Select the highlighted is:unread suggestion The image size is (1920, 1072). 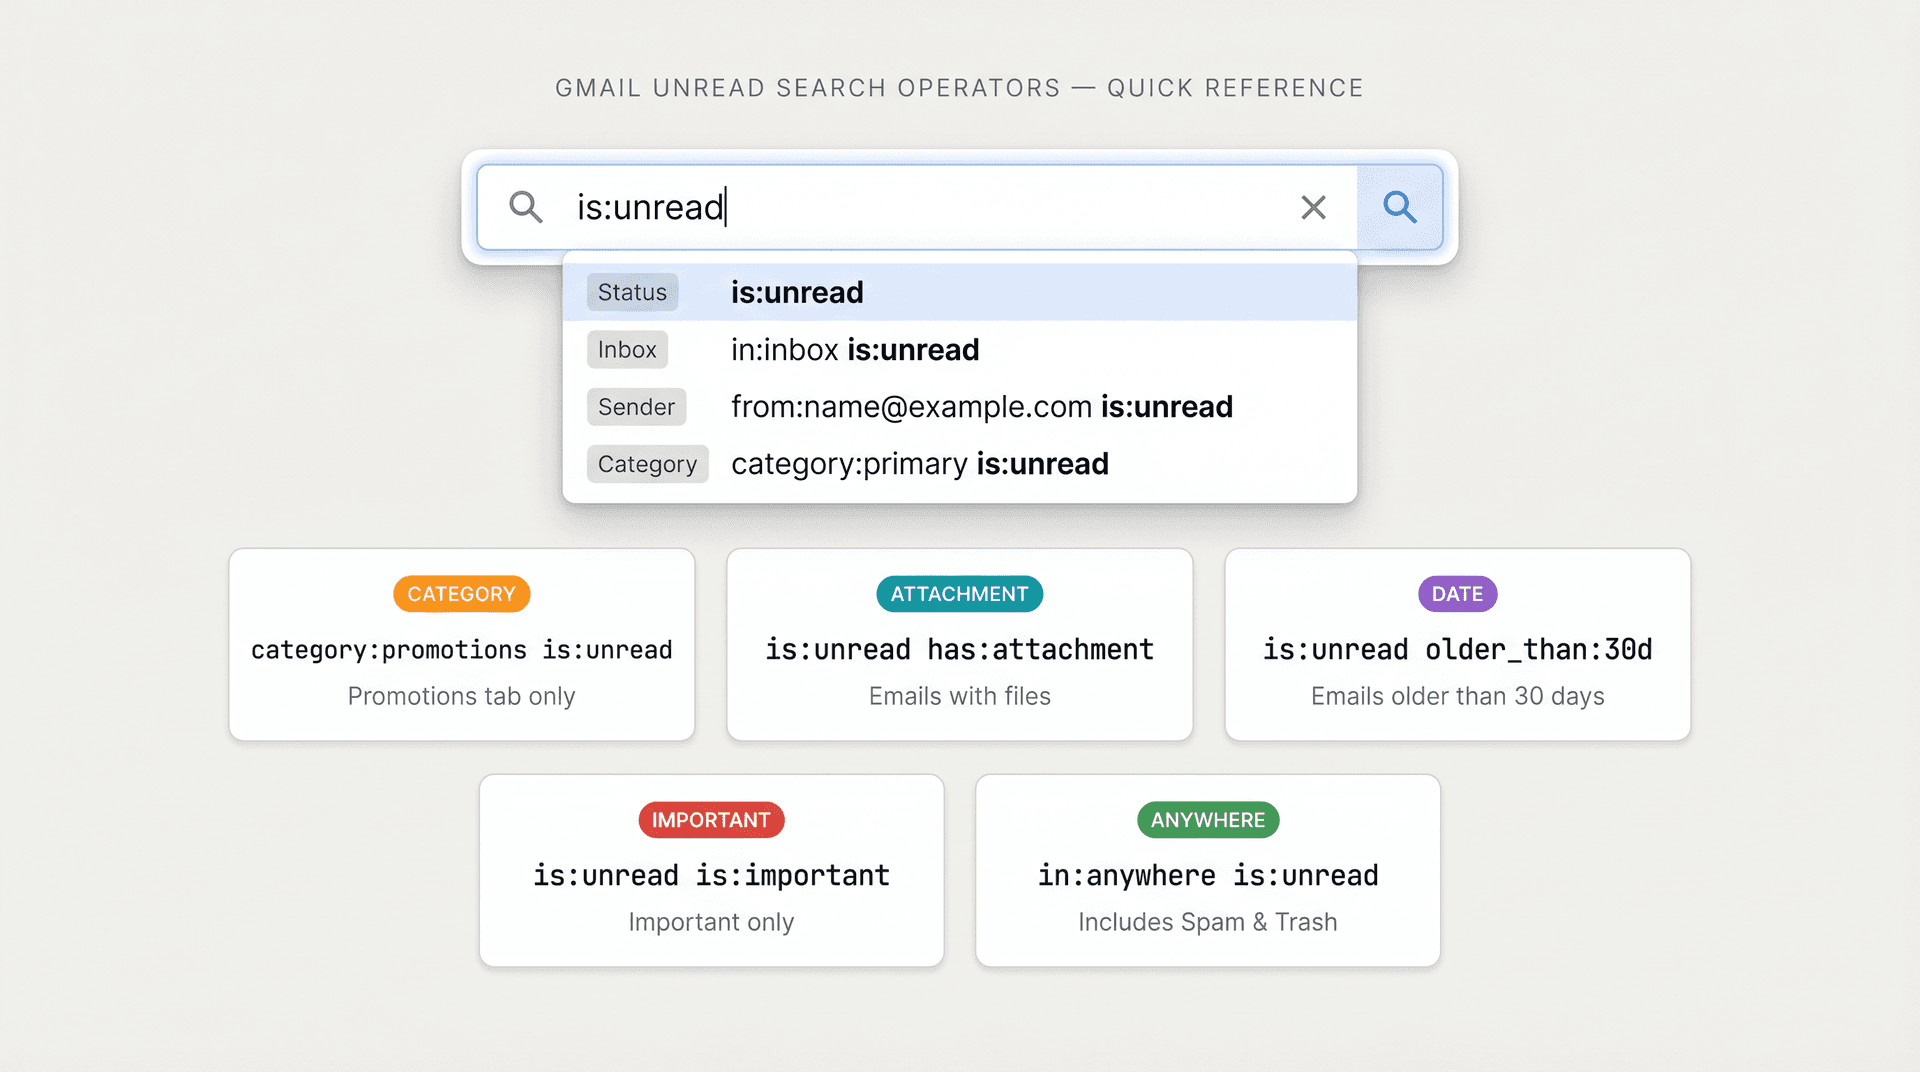797,292
